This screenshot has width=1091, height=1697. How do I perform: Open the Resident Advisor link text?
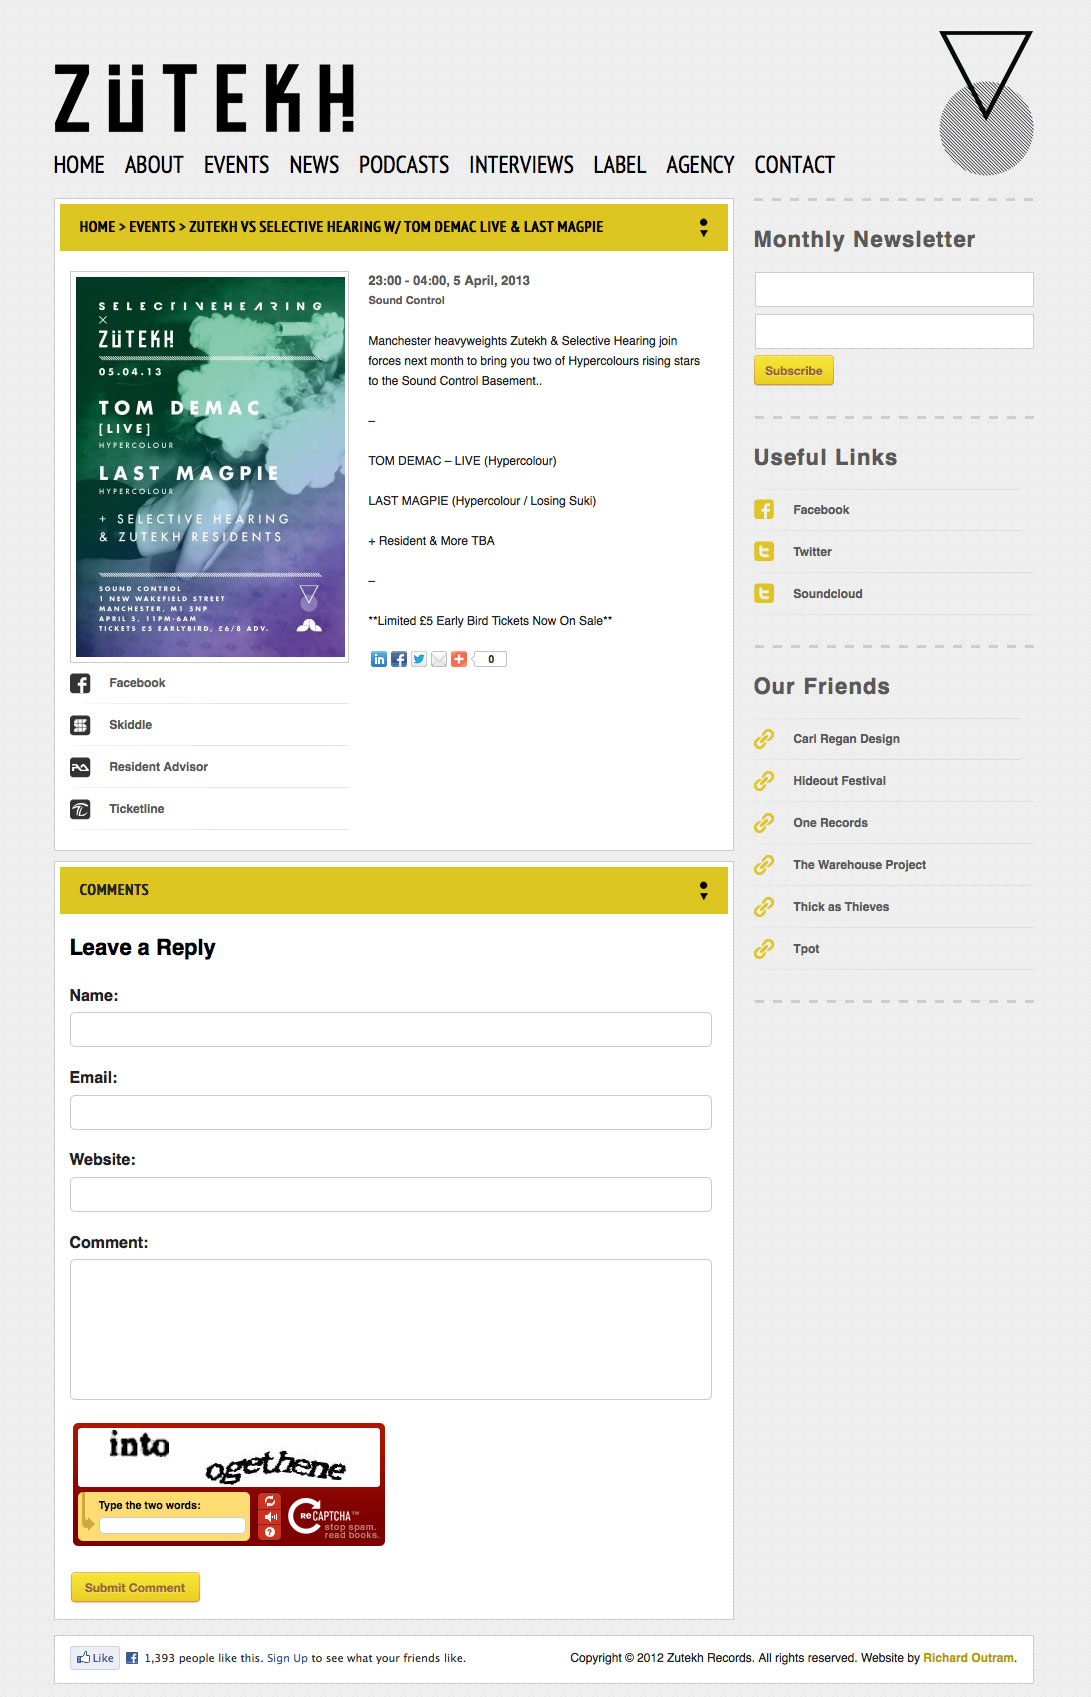[x=159, y=767]
